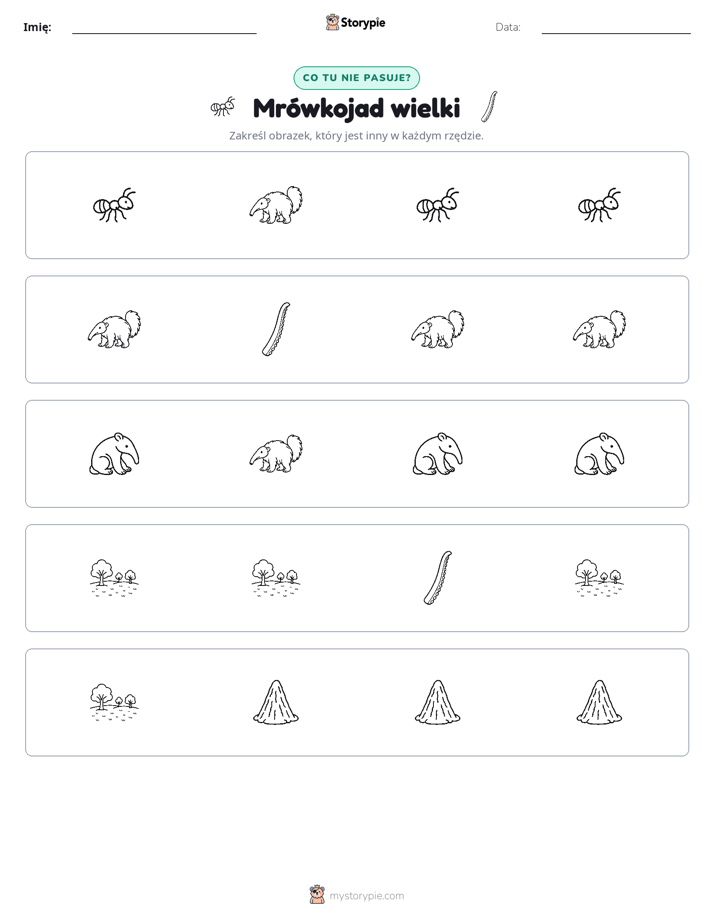Click the tongue picture among the tree scenes
The width and height of the screenshot is (714, 924).
pos(438,578)
